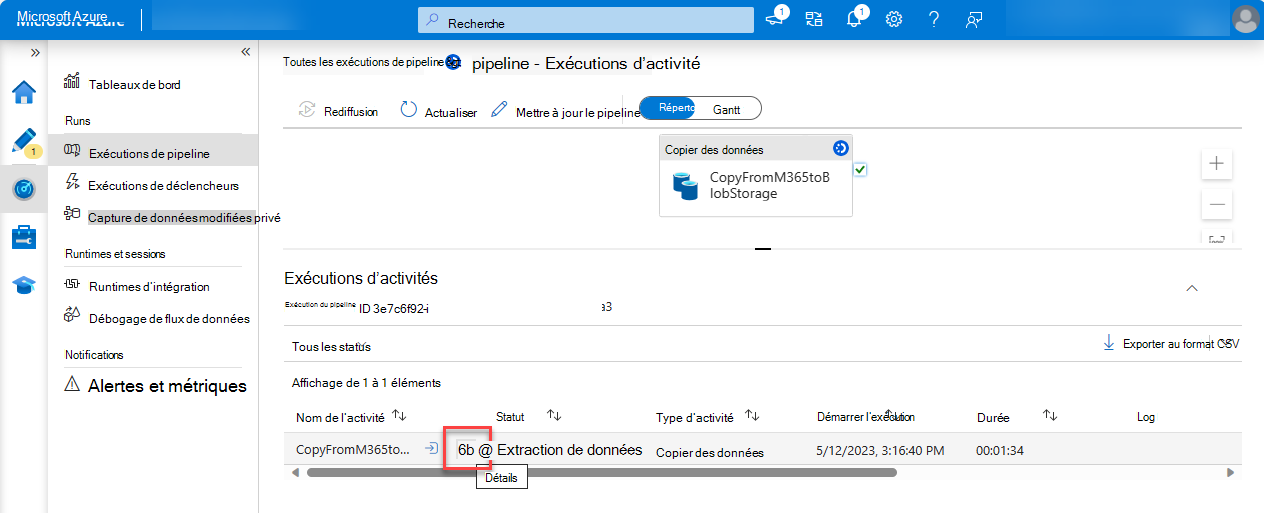The image size is (1264, 513).
Task: Open the settings gear in top bar
Action: 894,19
